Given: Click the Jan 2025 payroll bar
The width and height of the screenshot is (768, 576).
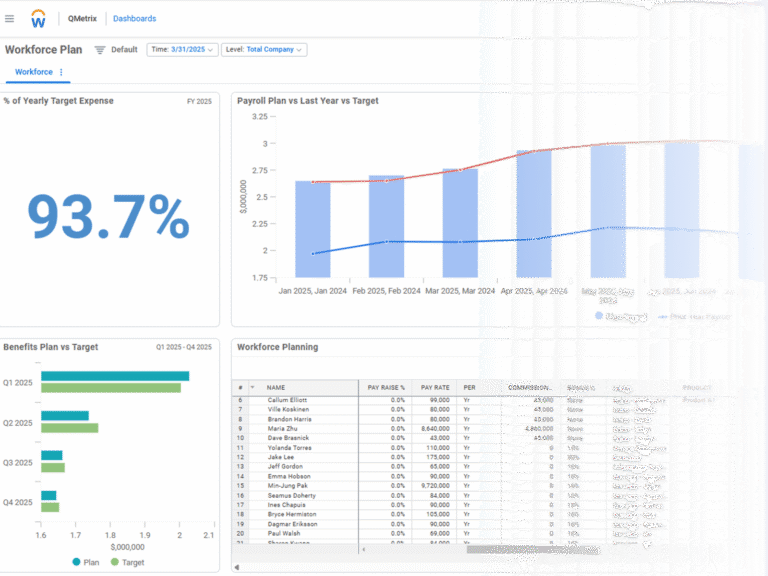Looking at the screenshot, I should click(x=312, y=229).
